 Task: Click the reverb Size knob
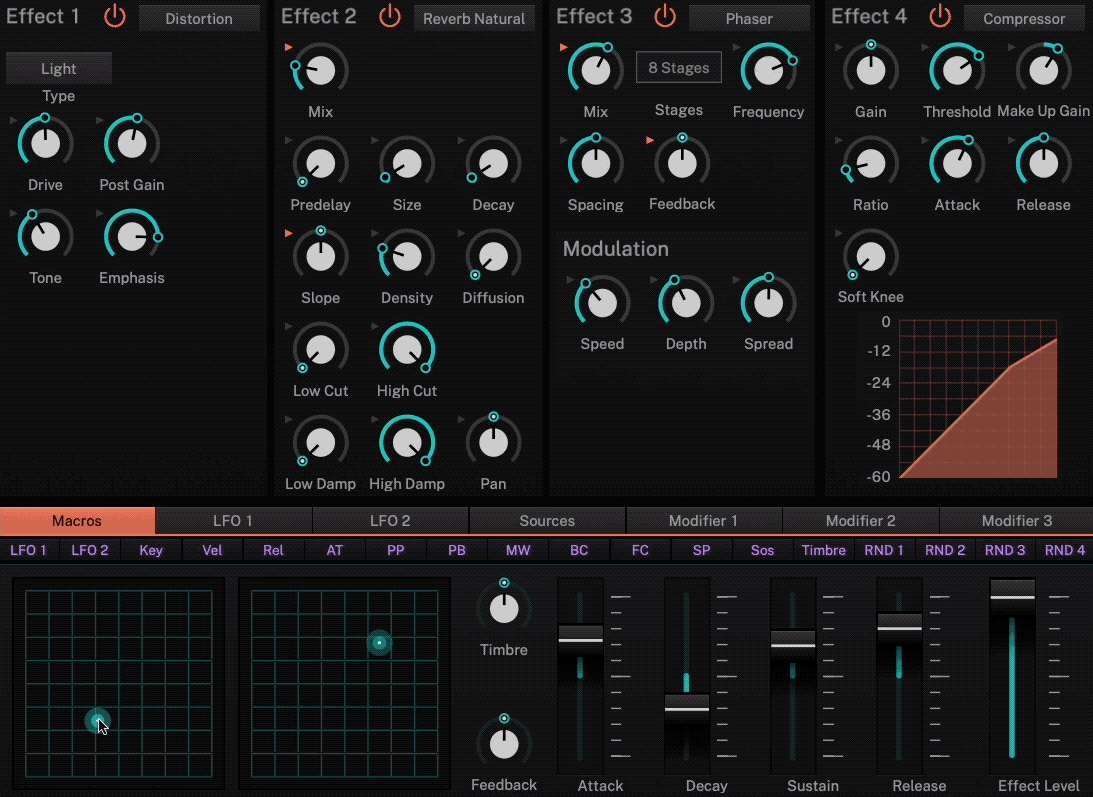pos(407,163)
